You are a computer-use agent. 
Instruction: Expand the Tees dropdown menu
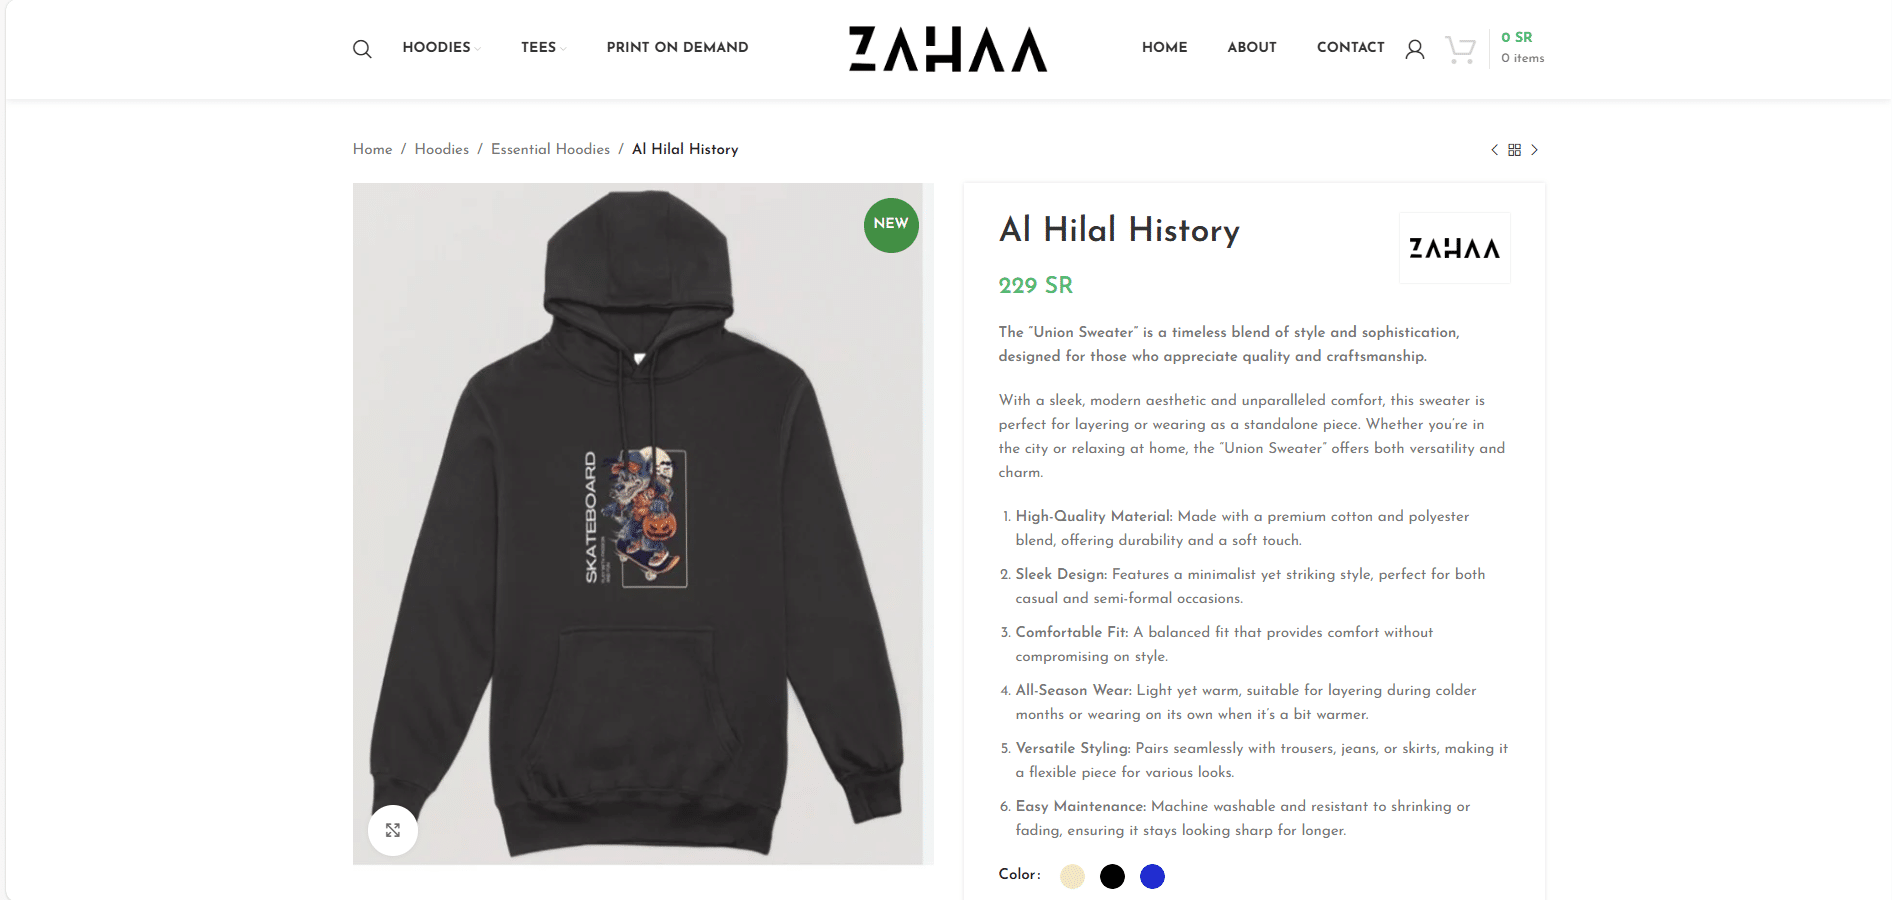(543, 47)
